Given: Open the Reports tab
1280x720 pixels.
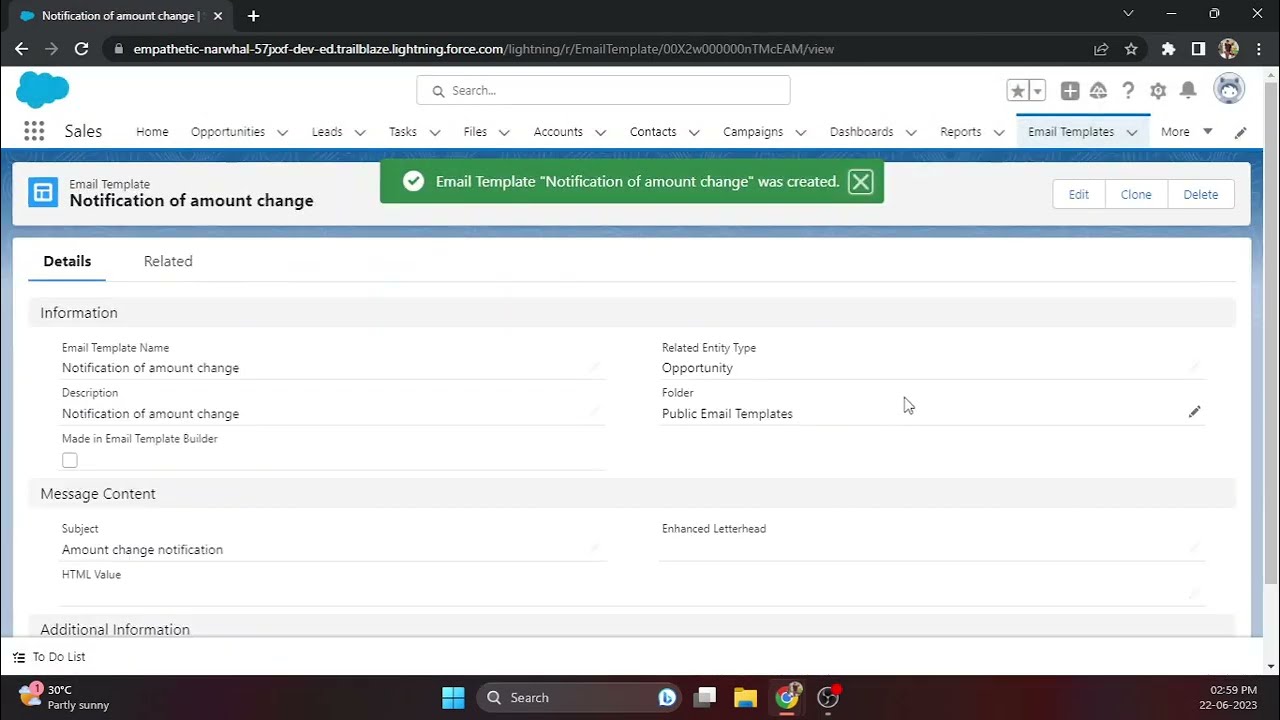Looking at the screenshot, I should [961, 132].
